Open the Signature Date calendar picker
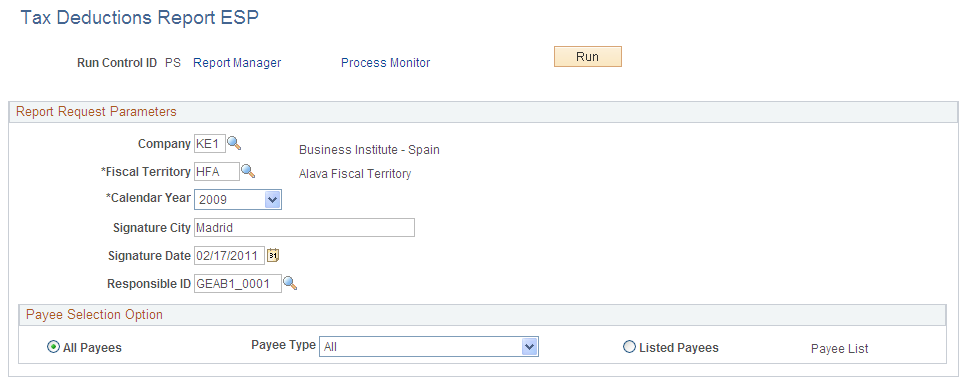This screenshot has height=385, width=969. [x=273, y=255]
